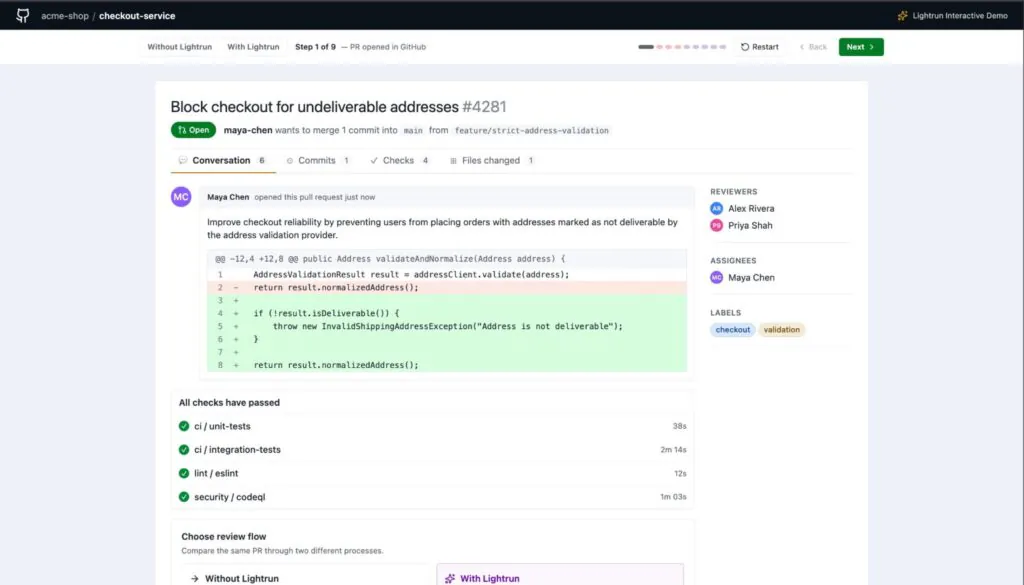Click the 1m 03s codeql duration

(673, 497)
